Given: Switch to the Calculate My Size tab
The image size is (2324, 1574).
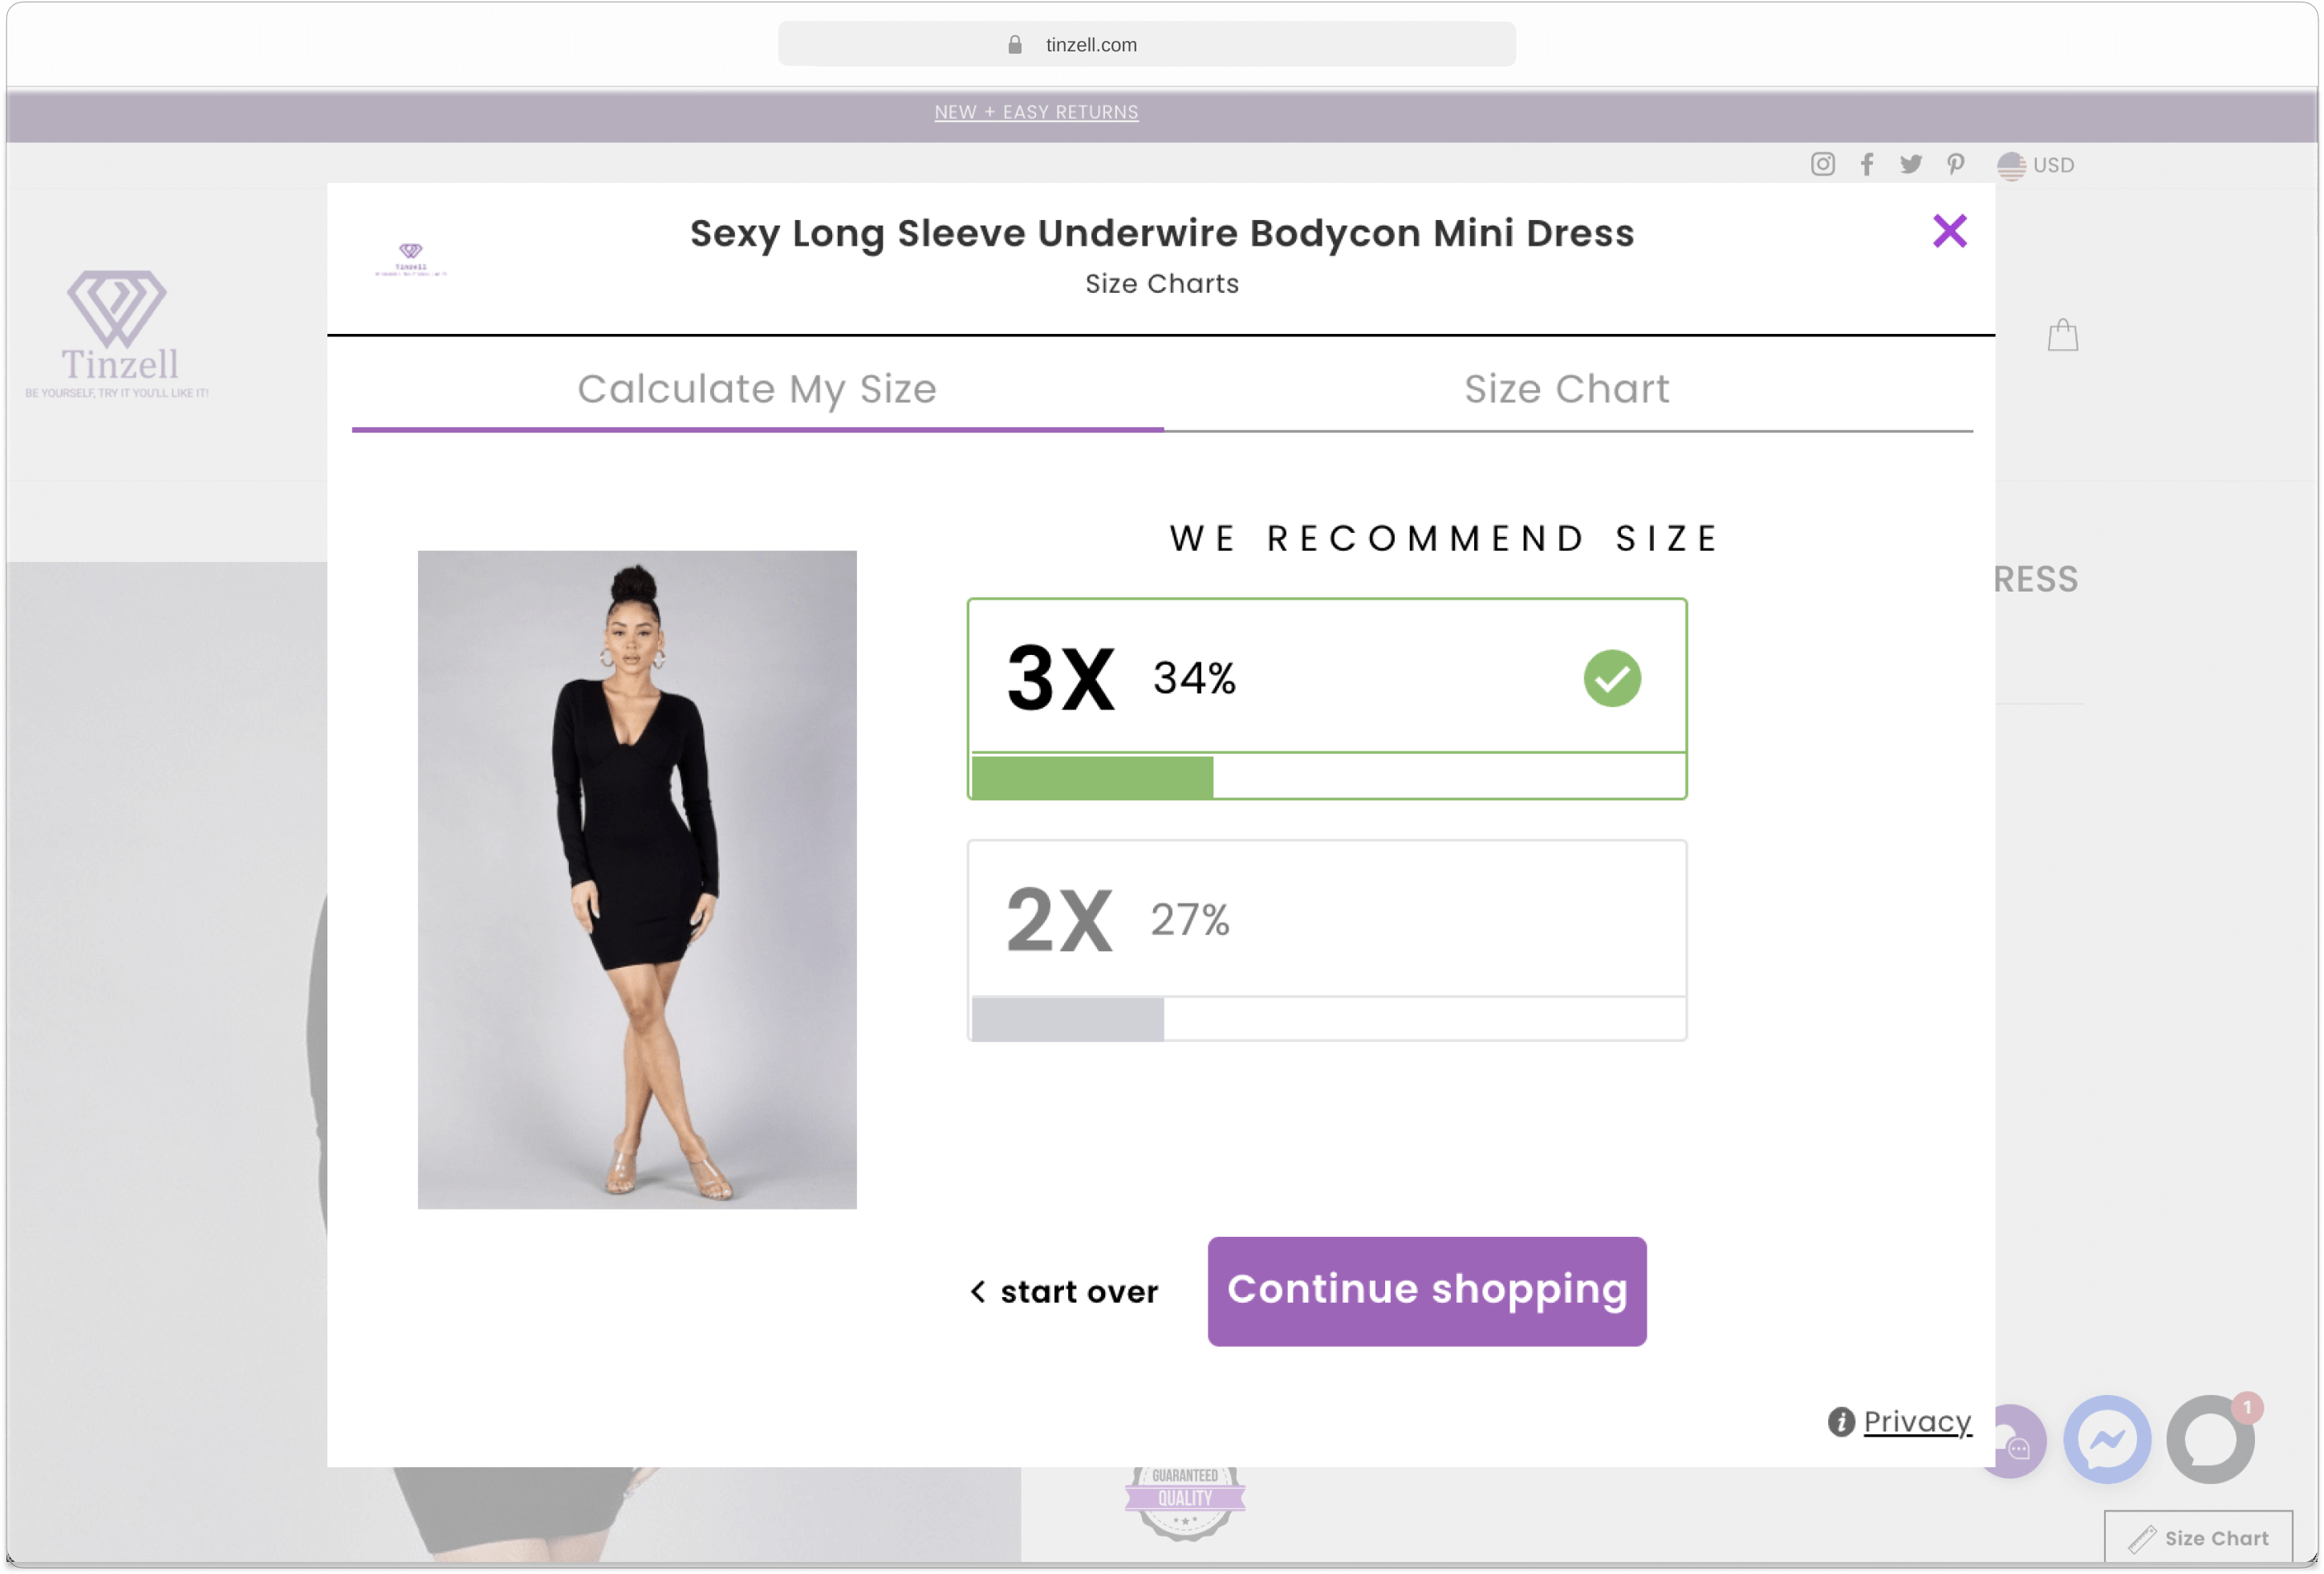Looking at the screenshot, I should click(x=757, y=389).
